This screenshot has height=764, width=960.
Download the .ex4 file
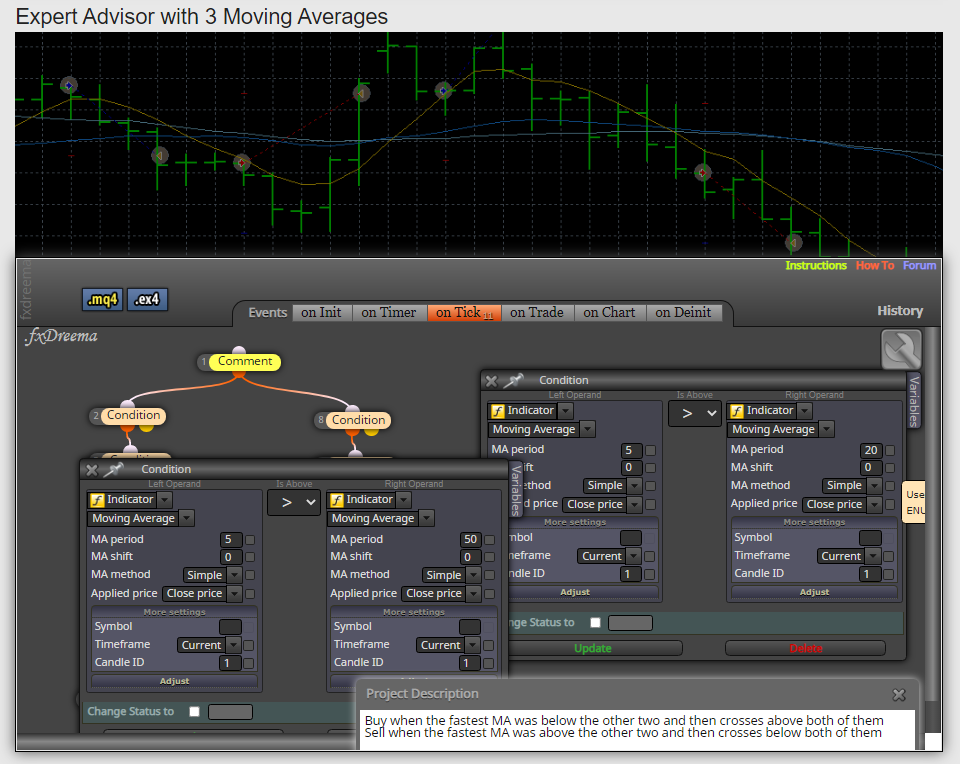[147, 299]
